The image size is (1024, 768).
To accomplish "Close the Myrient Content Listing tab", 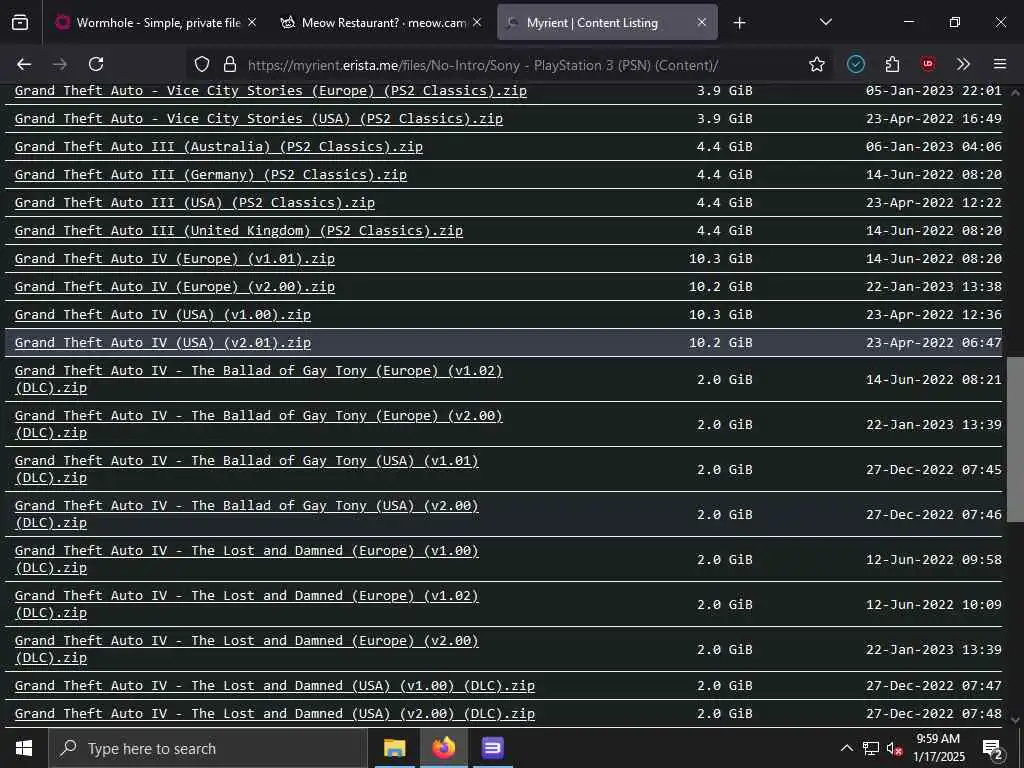I will point(701,23).
